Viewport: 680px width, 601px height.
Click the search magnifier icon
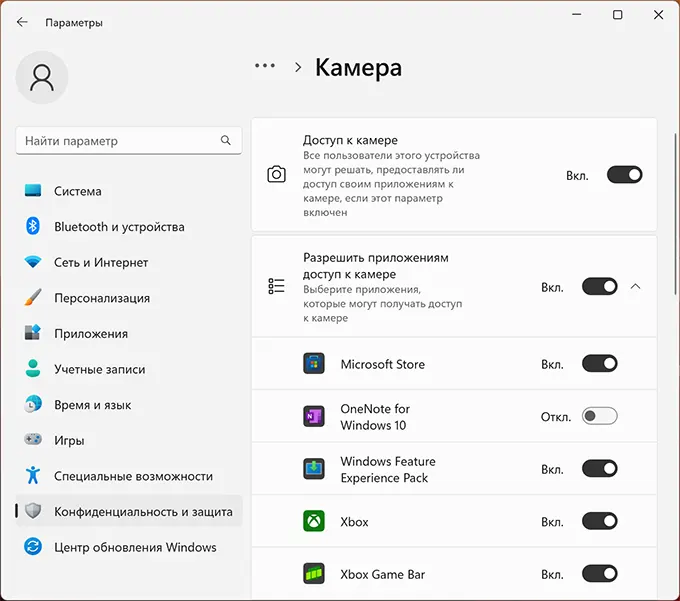(226, 140)
